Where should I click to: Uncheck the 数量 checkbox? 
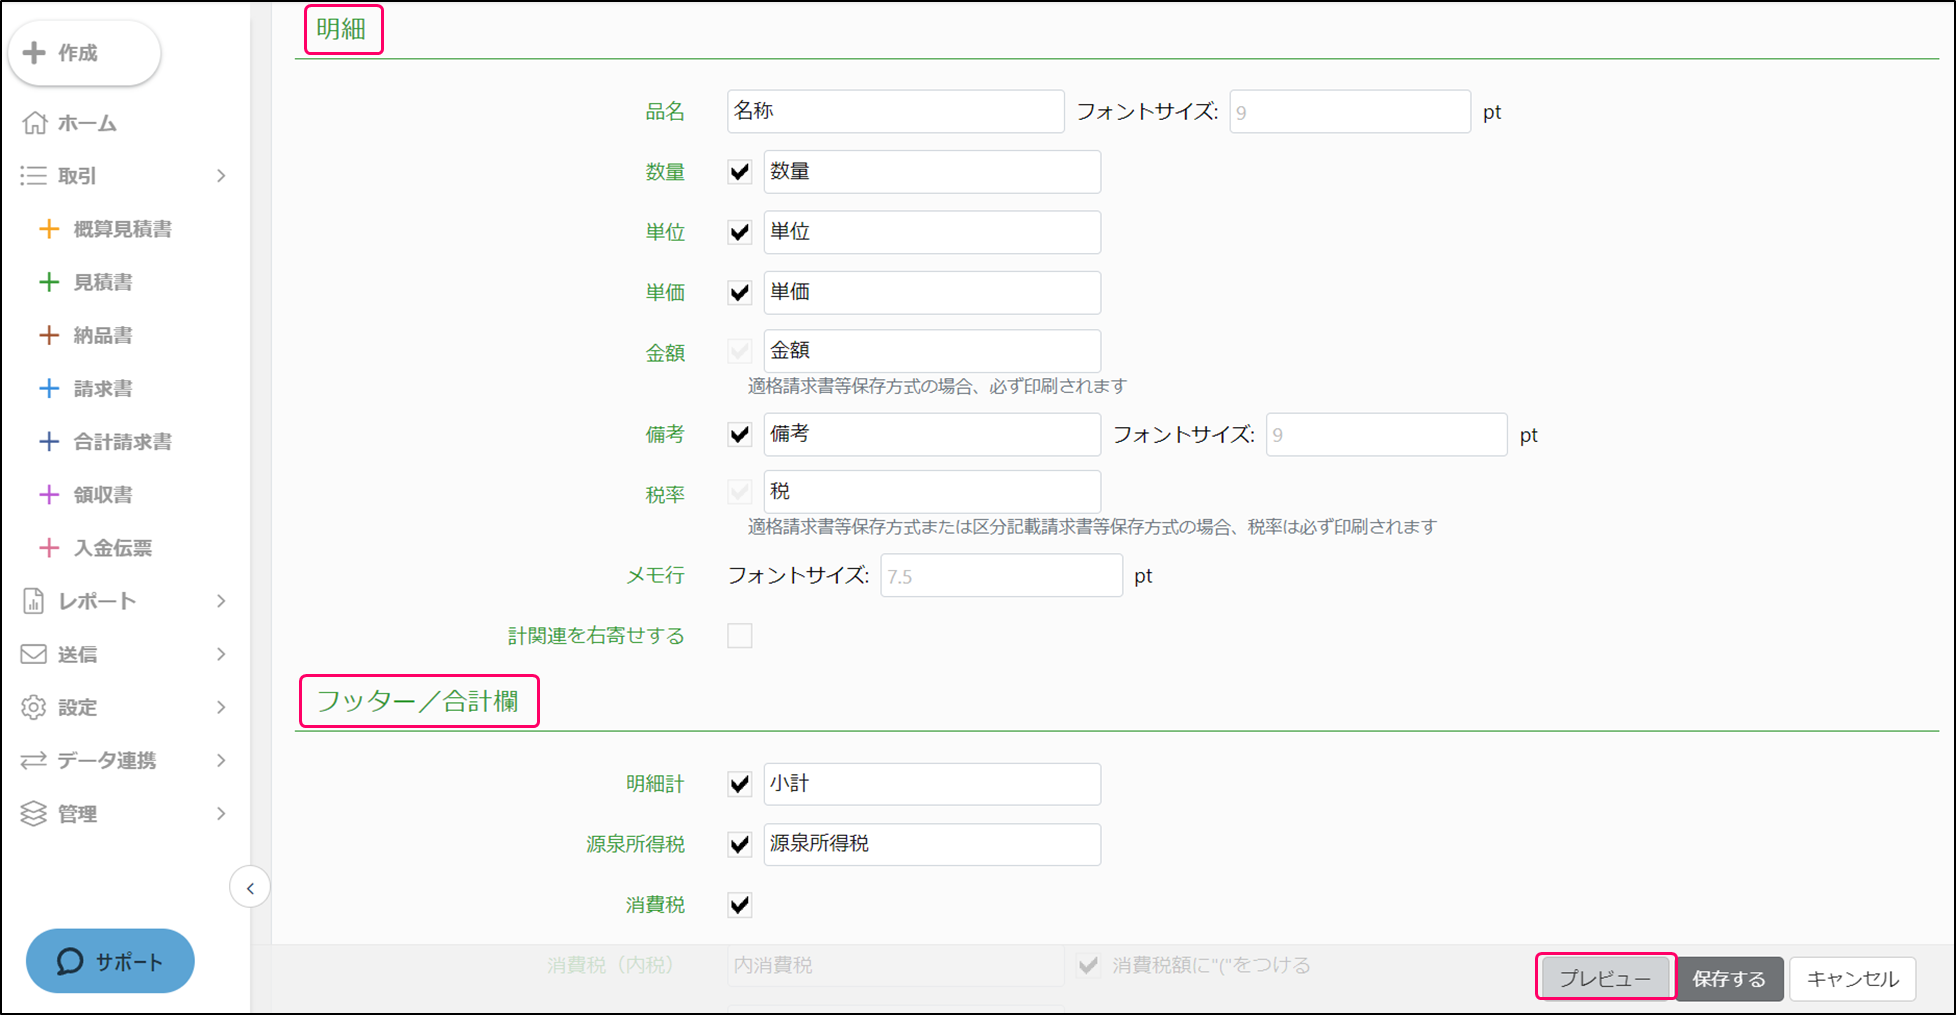click(740, 172)
